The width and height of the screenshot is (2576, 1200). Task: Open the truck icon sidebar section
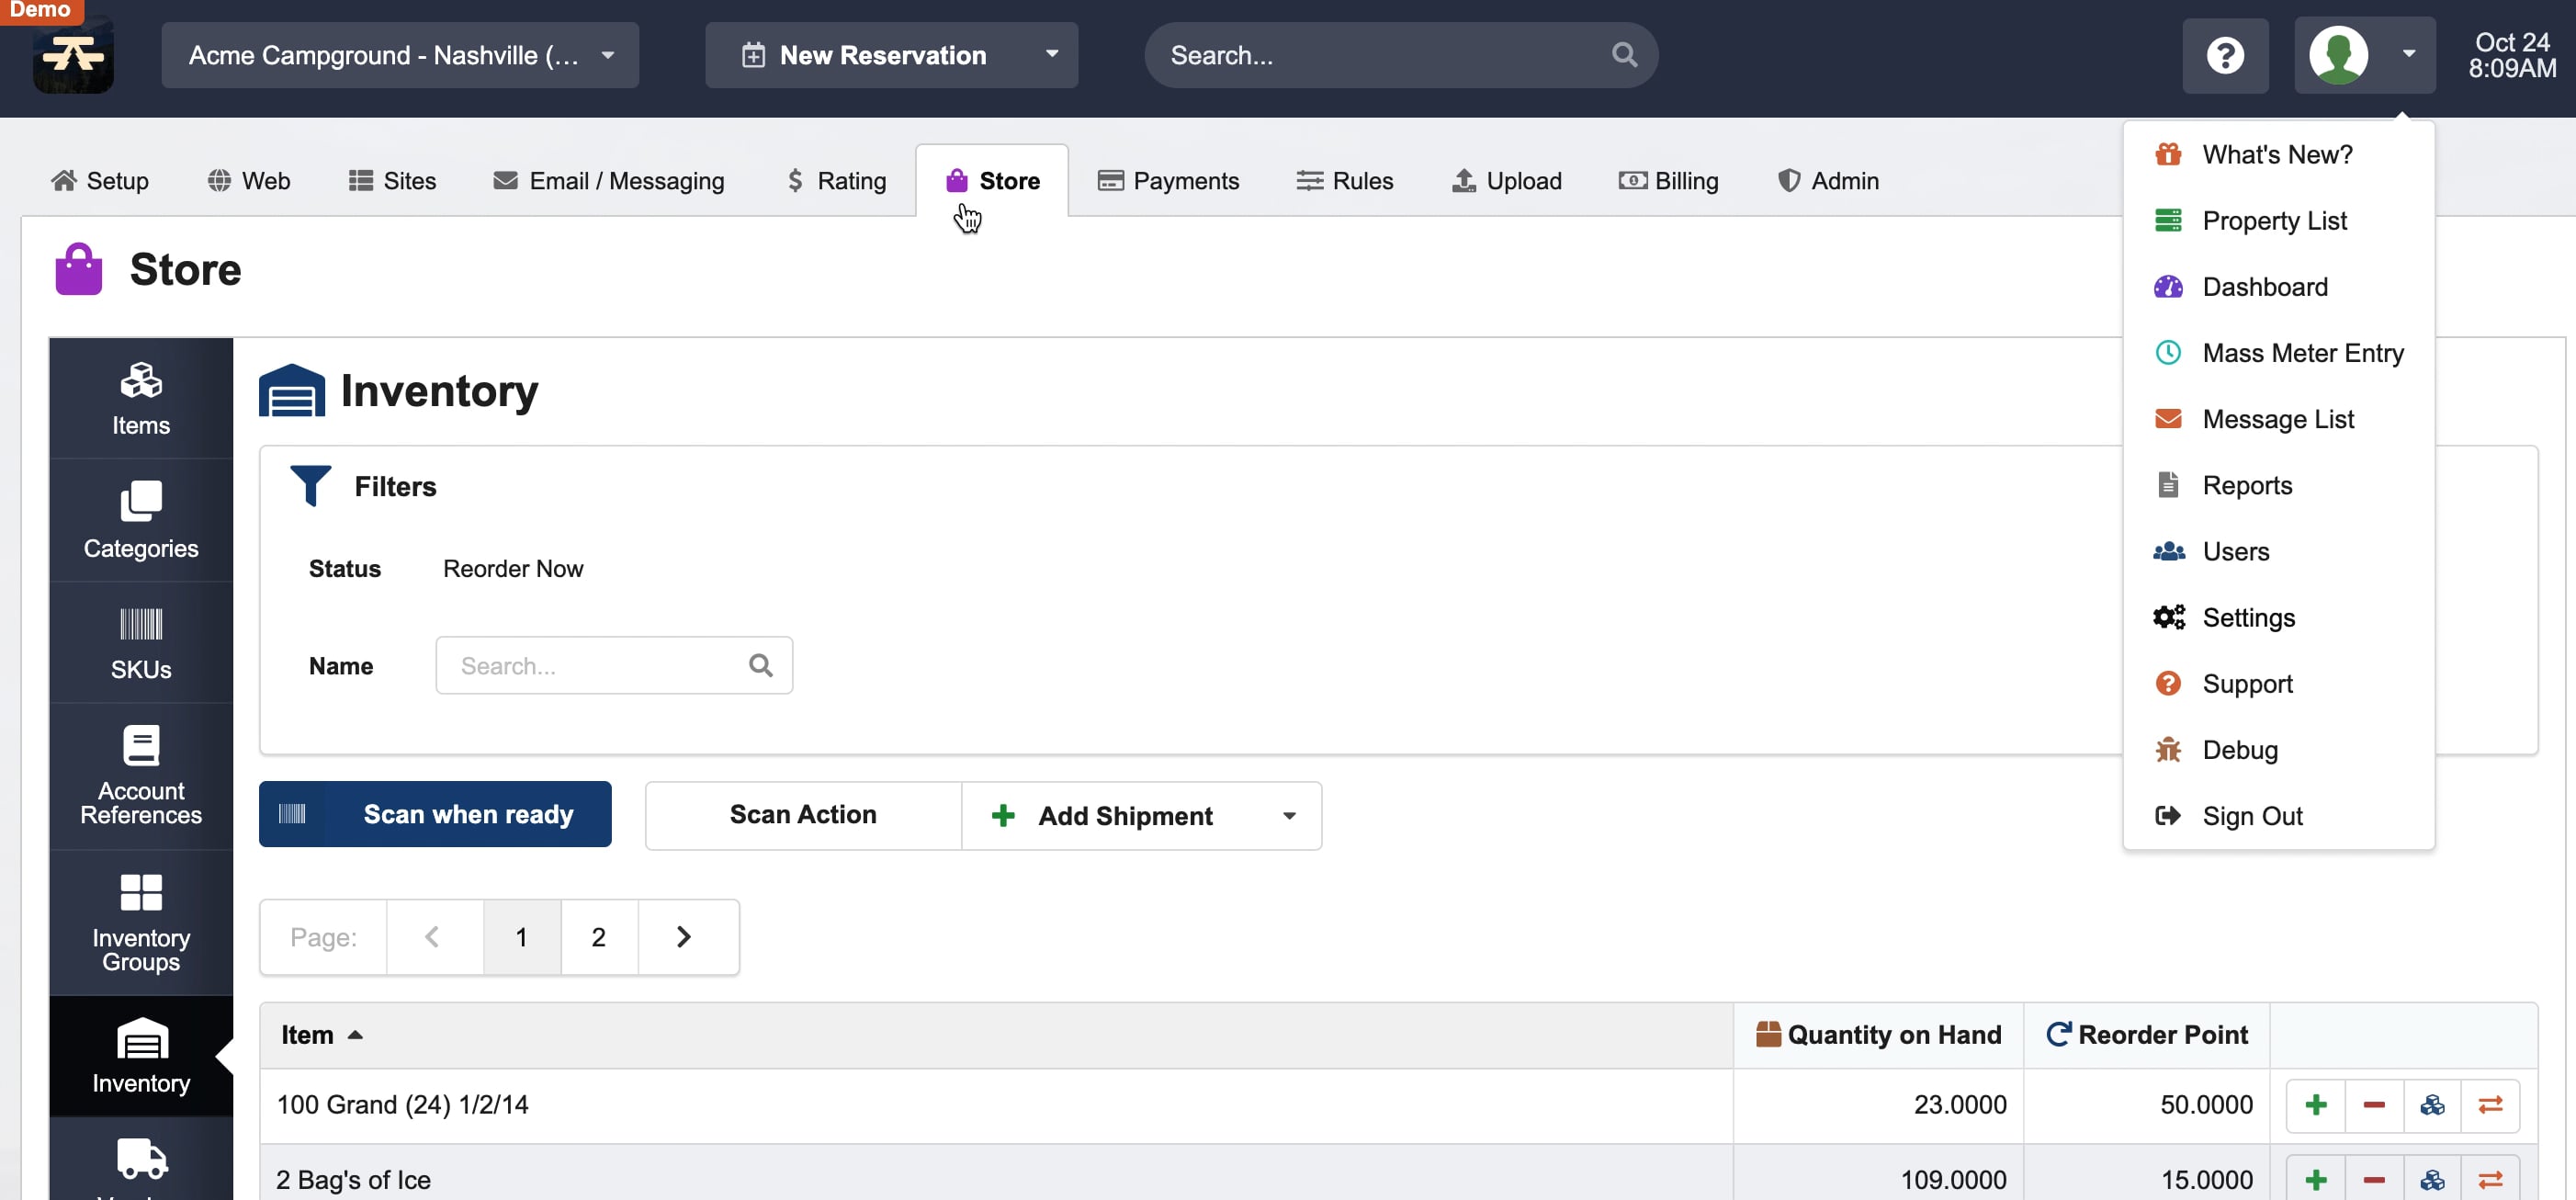(x=141, y=1160)
